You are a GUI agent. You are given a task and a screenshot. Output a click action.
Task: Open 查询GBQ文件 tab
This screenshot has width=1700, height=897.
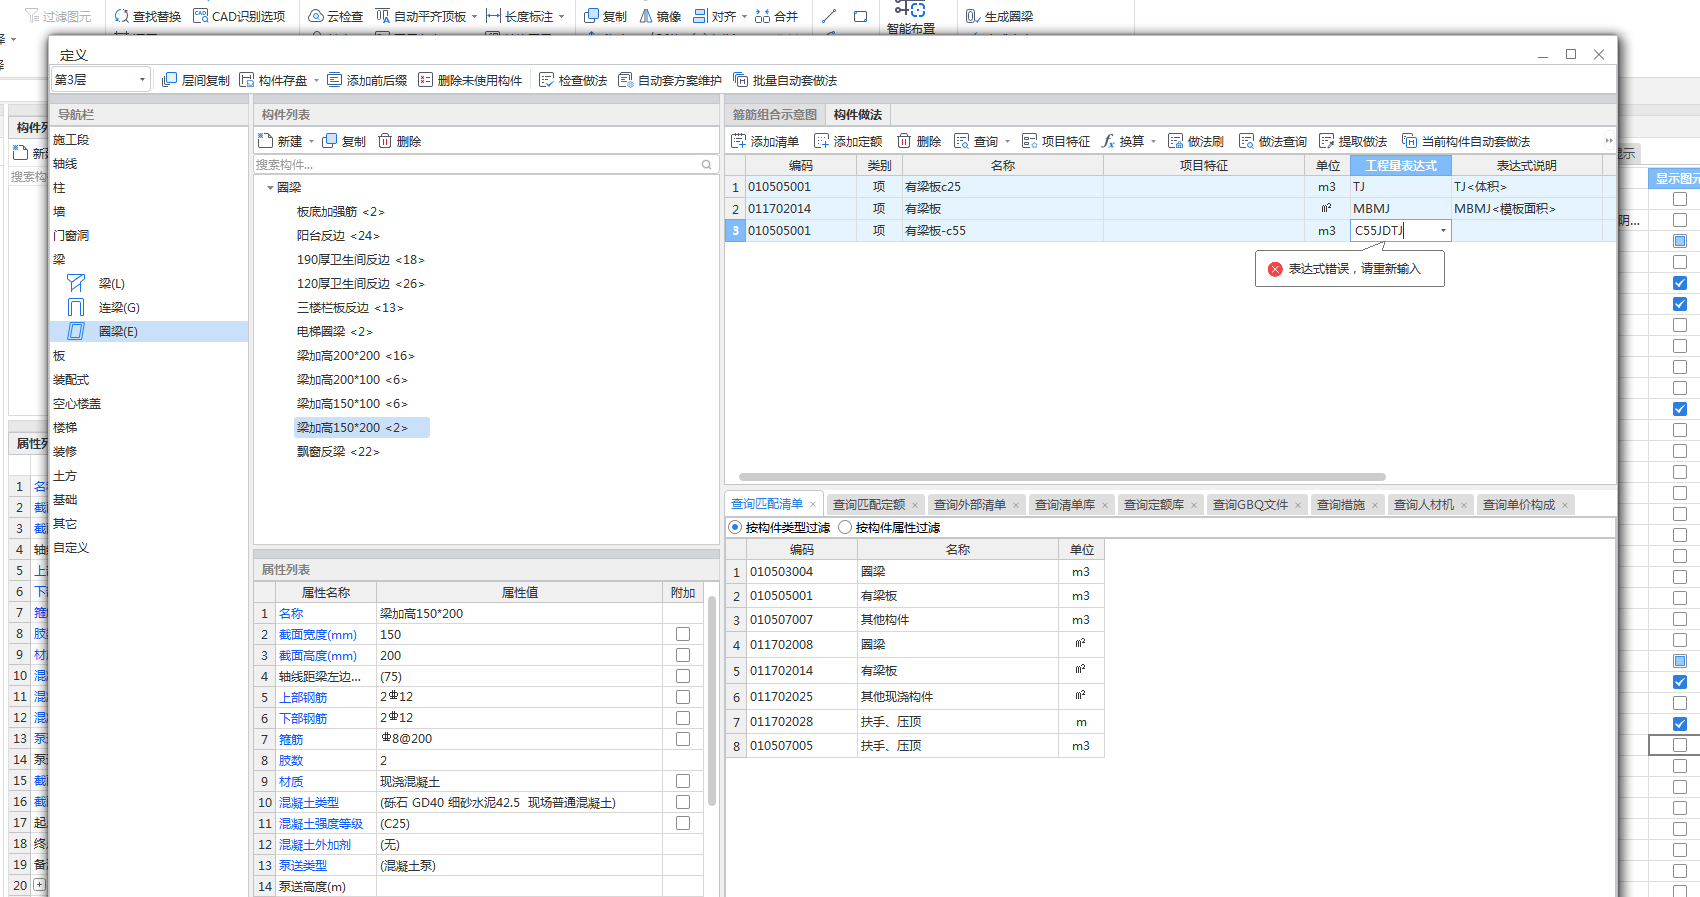tap(1250, 505)
